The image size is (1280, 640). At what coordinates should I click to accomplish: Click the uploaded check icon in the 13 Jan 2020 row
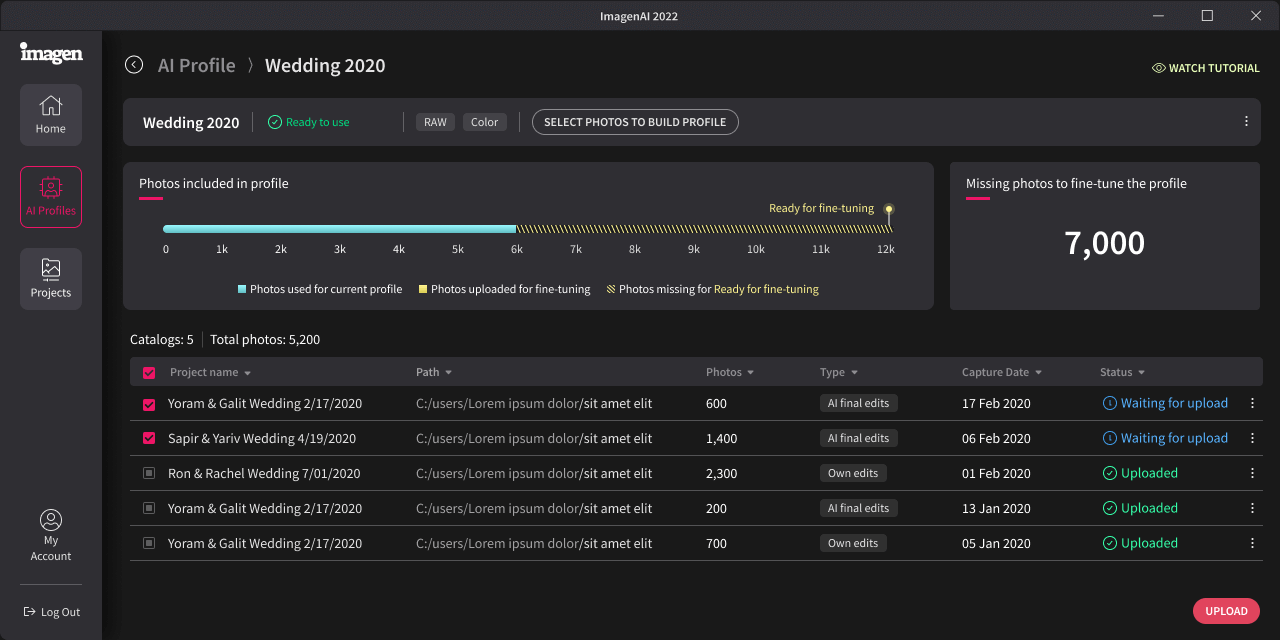1109,508
